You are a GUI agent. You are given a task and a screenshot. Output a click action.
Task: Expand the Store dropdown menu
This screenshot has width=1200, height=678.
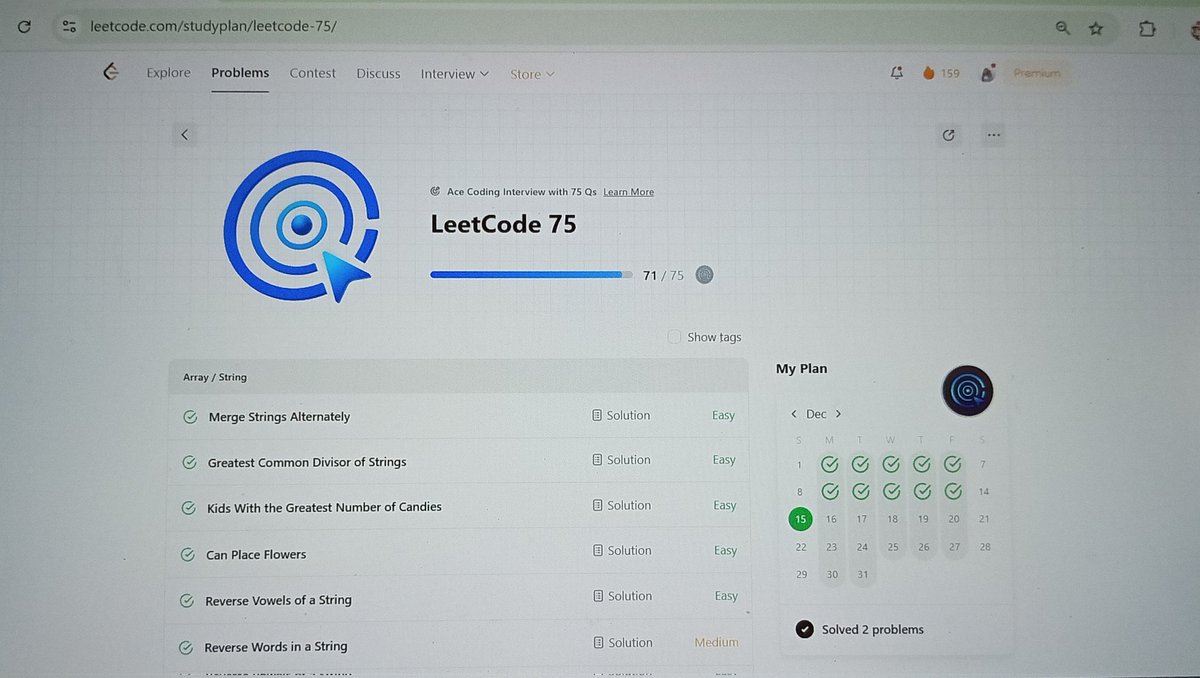coord(532,74)
